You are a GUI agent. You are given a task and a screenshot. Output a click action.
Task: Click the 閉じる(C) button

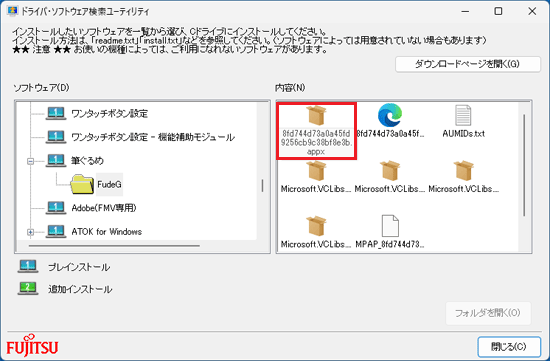point(509,347)
